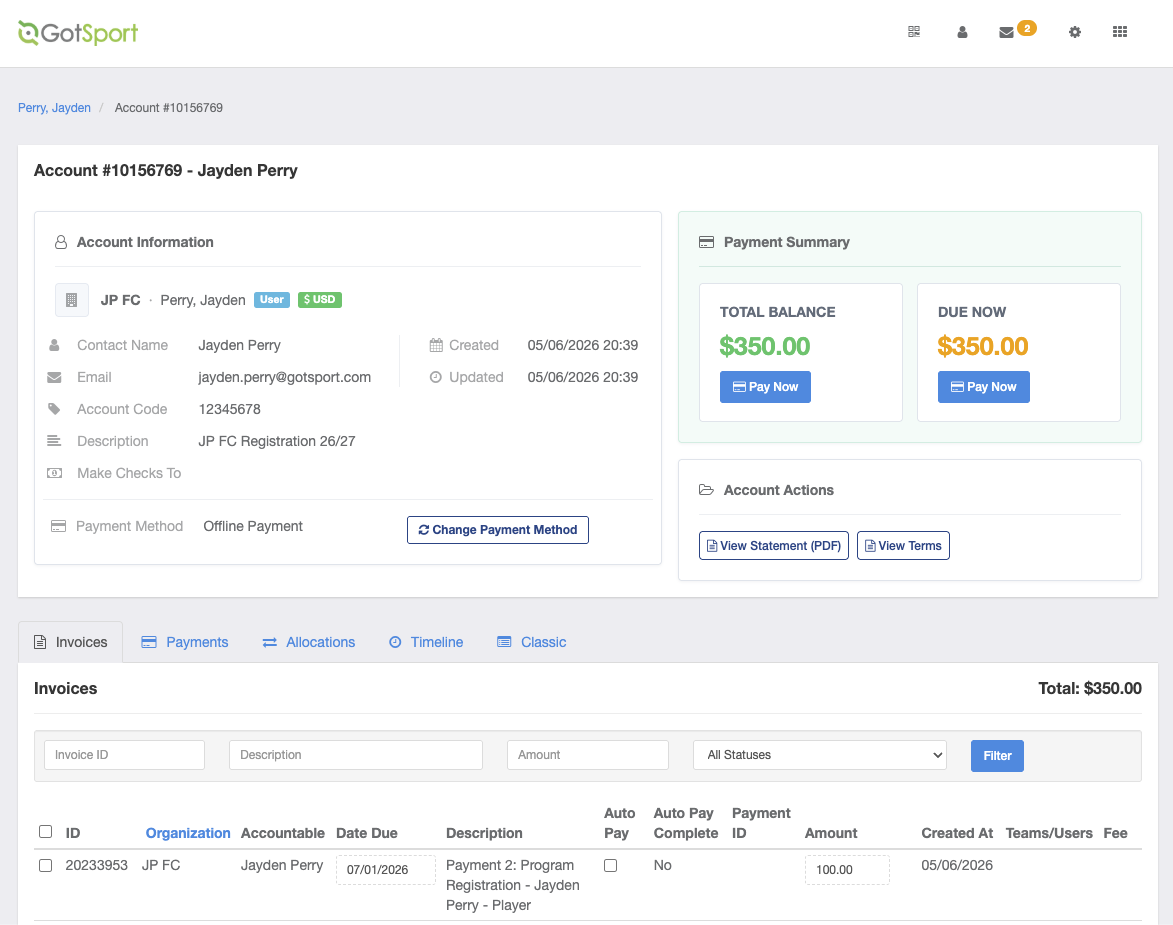The image size is (1173, 925).
Task: Sort by the Organization column header
Action: tap(188, 833)
